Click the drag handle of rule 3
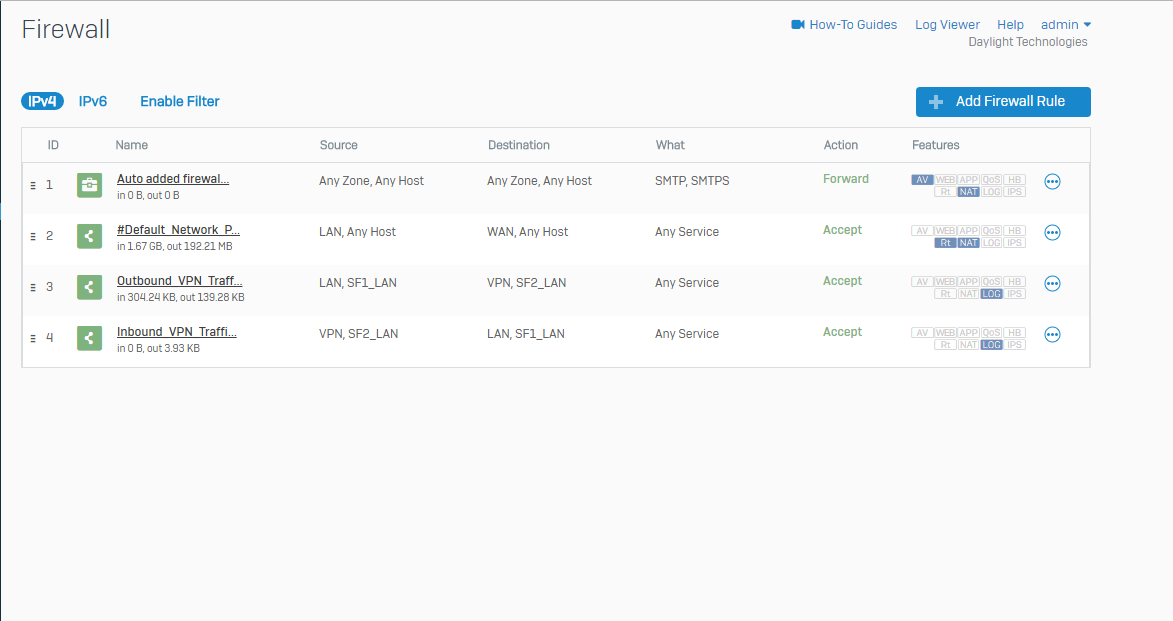Screen dimensions: 1173x621 (33, 287)
